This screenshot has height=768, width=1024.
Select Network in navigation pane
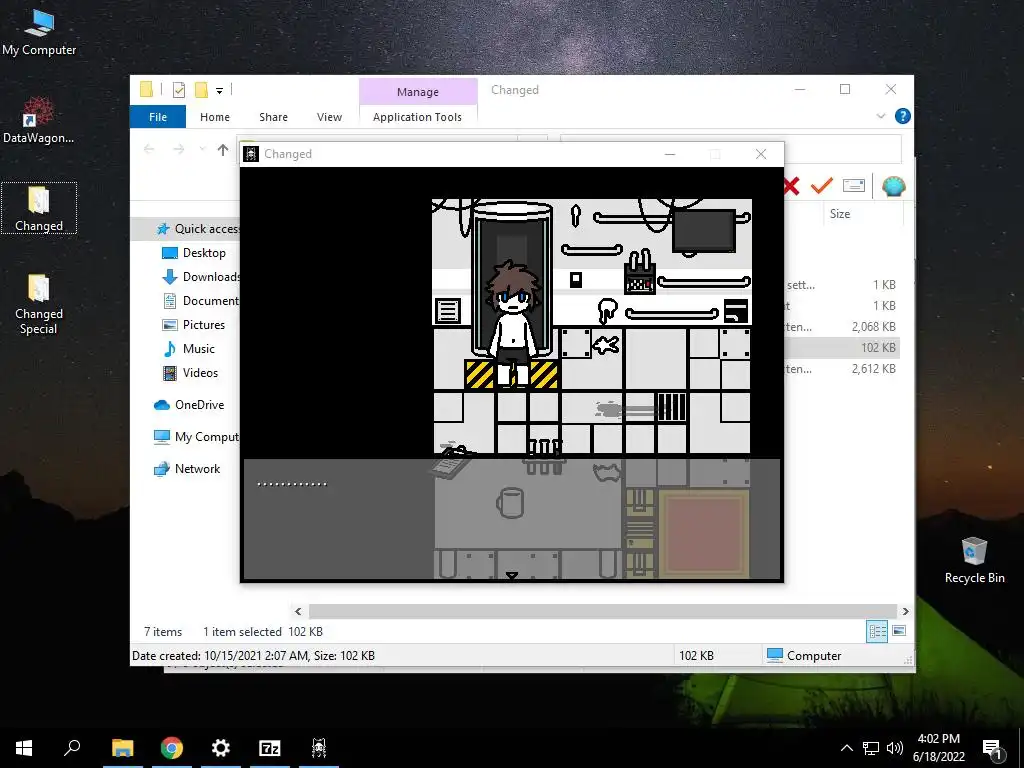187,469
